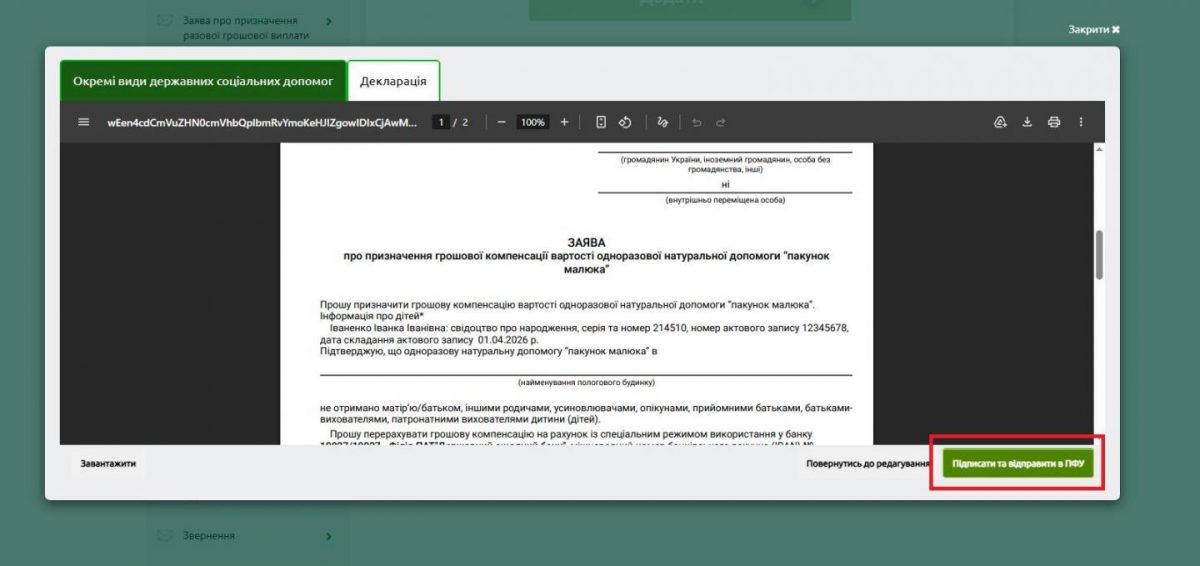Download the PDF document
This screenshot has height=566, width=1200.
click(x=1027, y=122)
